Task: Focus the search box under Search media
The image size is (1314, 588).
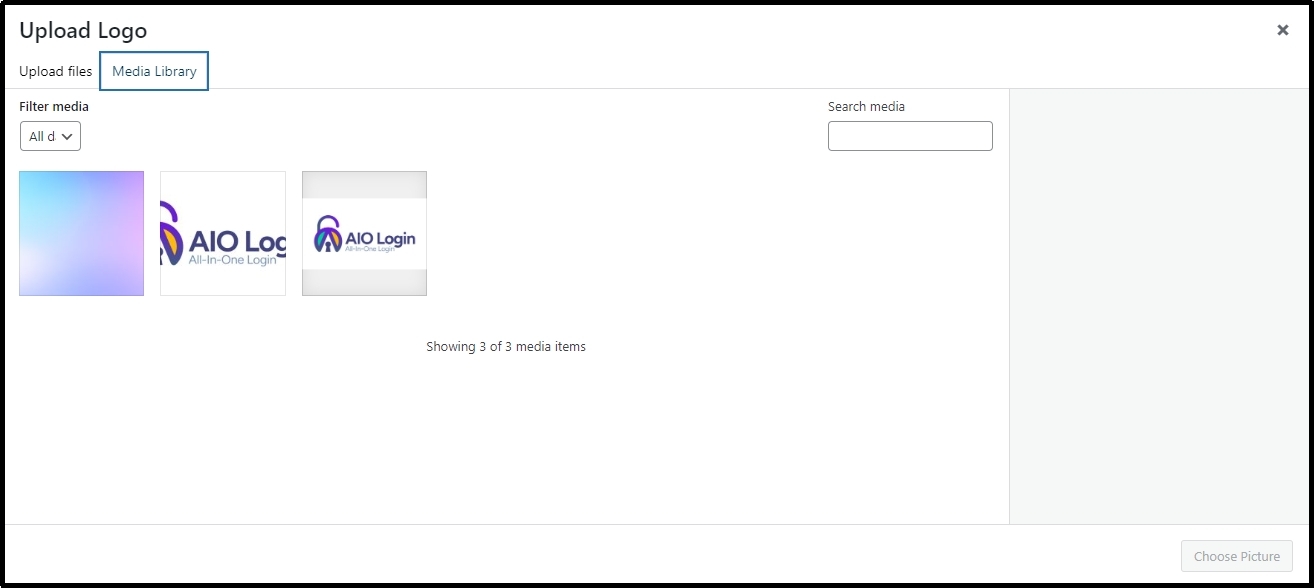Action: tap(909, 136)
